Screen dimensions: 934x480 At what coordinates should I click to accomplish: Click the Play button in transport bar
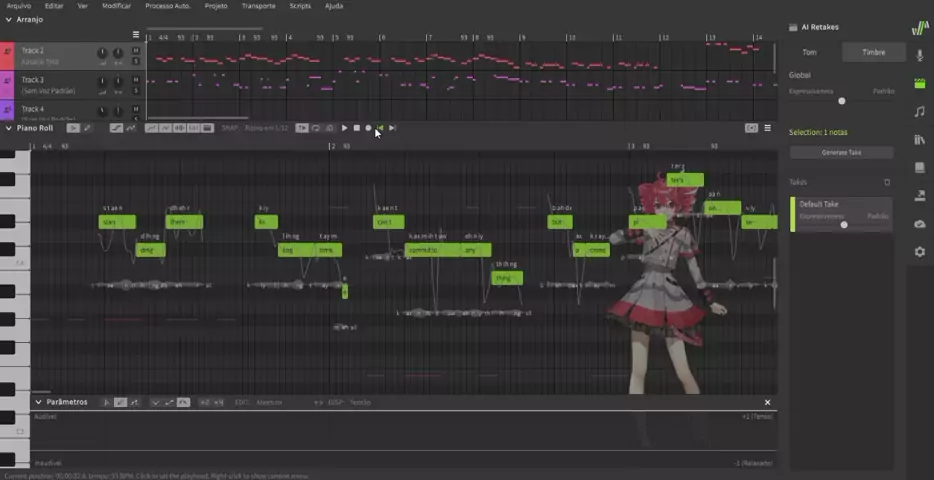[x=344, y=128]
